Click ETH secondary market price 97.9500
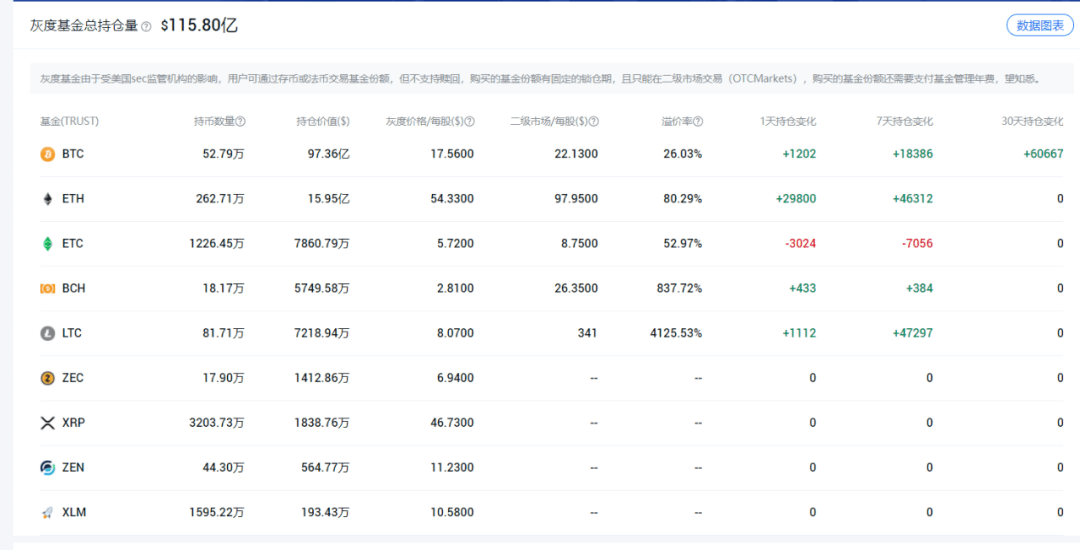This screenshot has width=1080, height=550. click(x=576, y=198)
